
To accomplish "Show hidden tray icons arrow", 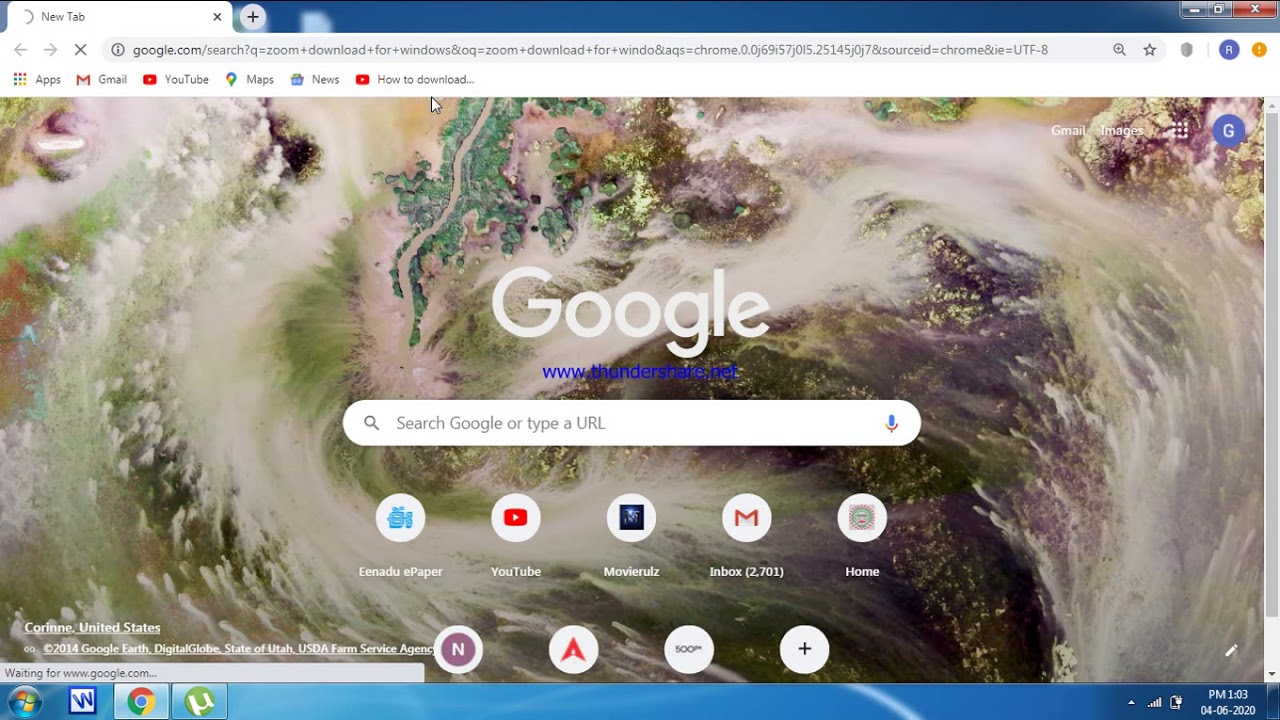I will pyautogui.click(x=1131, y=703).
